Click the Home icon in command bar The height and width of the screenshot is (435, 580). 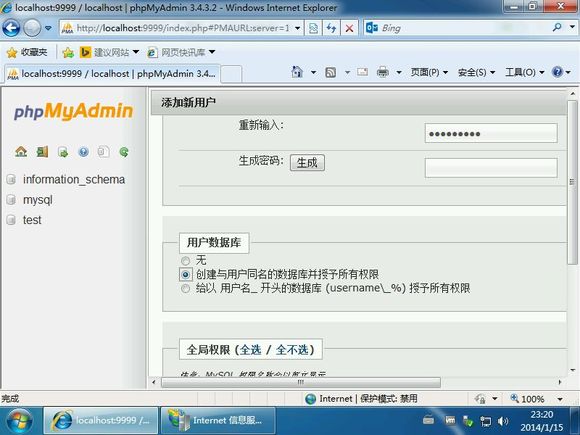pos(297,72)
